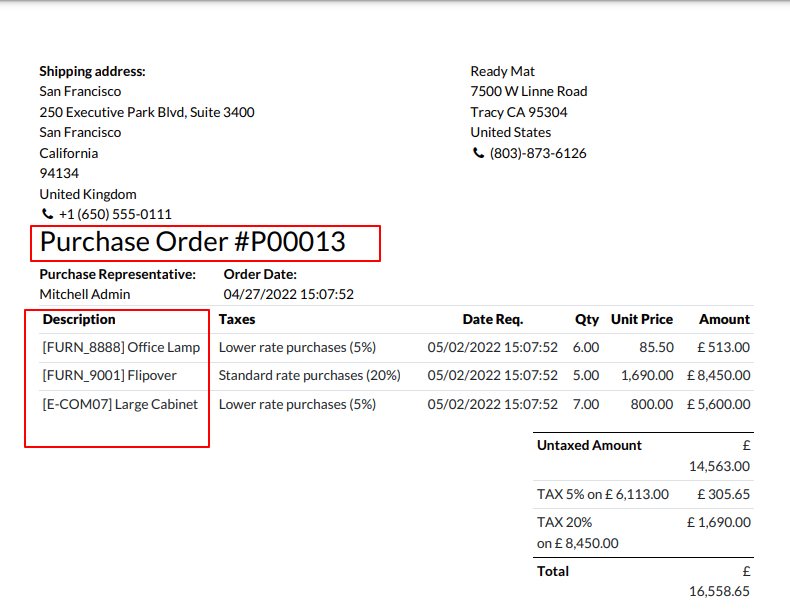Click Office Lamp's 'Lower rate purchases (5%)' tax
Image resolution: width=790 pixels, height=612 pixels.
pos(297,348)
